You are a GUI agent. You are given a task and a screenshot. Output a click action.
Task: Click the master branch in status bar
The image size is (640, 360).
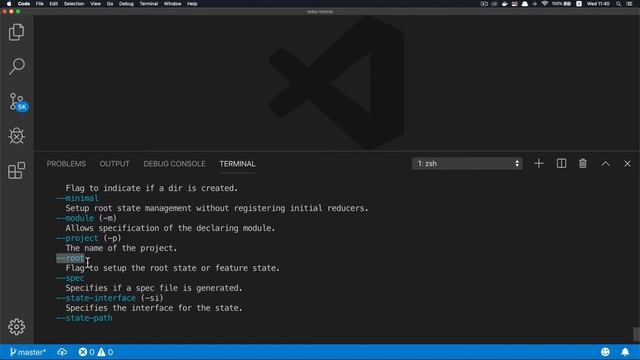click(x=28, y=352)
